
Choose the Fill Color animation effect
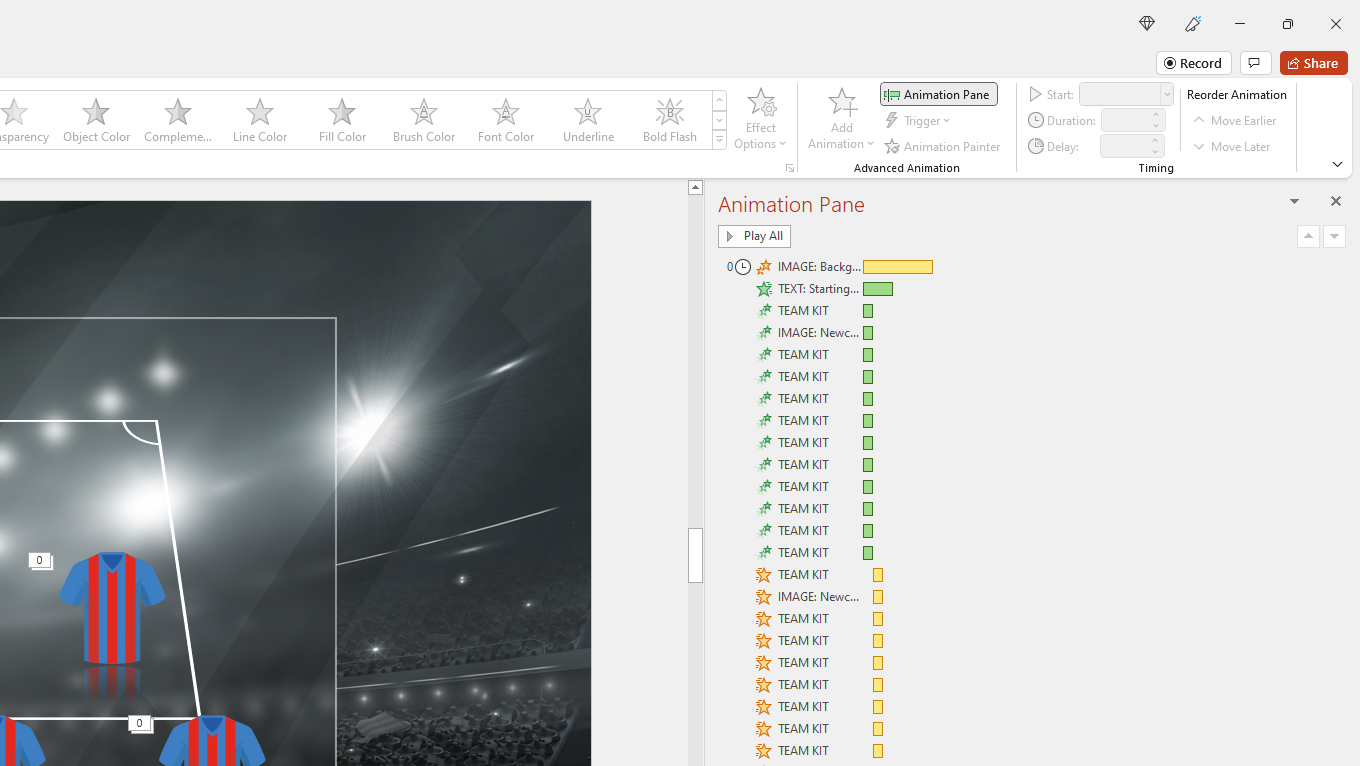pyautogui.click(x=342, y=120)
